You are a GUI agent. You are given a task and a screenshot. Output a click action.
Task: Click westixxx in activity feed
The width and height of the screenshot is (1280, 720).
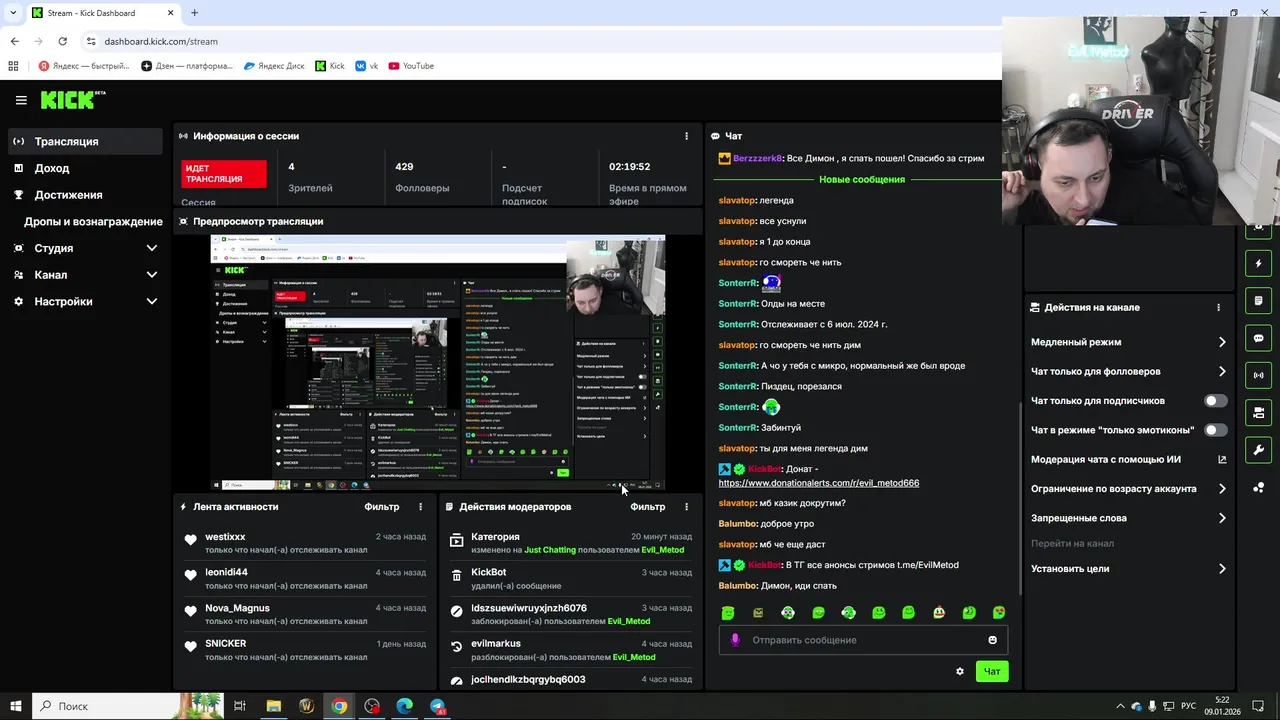[x=225, y=537]
